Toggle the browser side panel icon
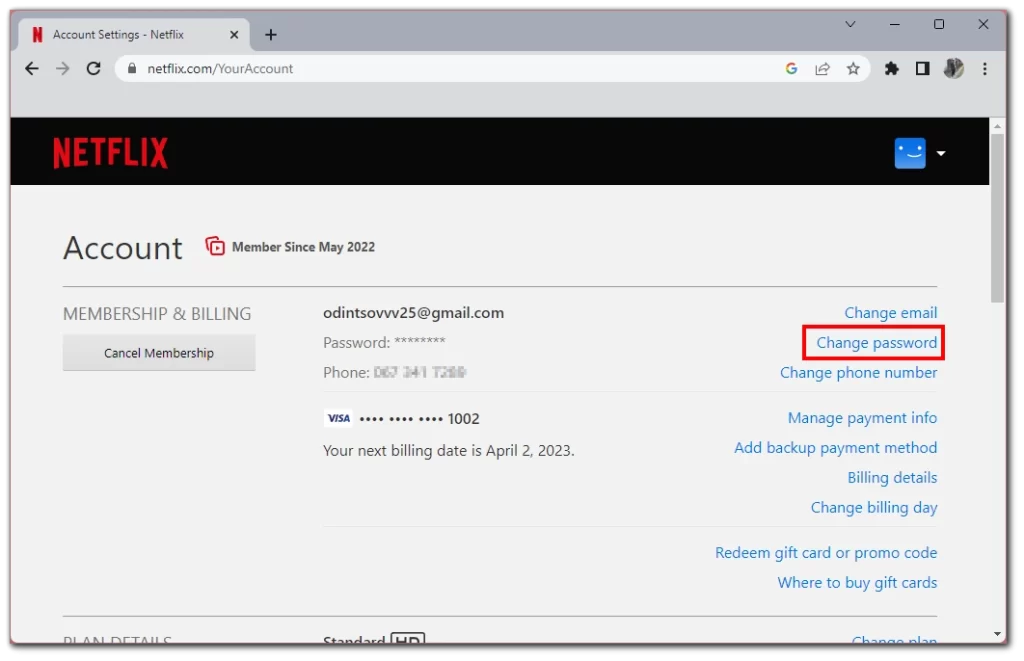 pos(922,69)
